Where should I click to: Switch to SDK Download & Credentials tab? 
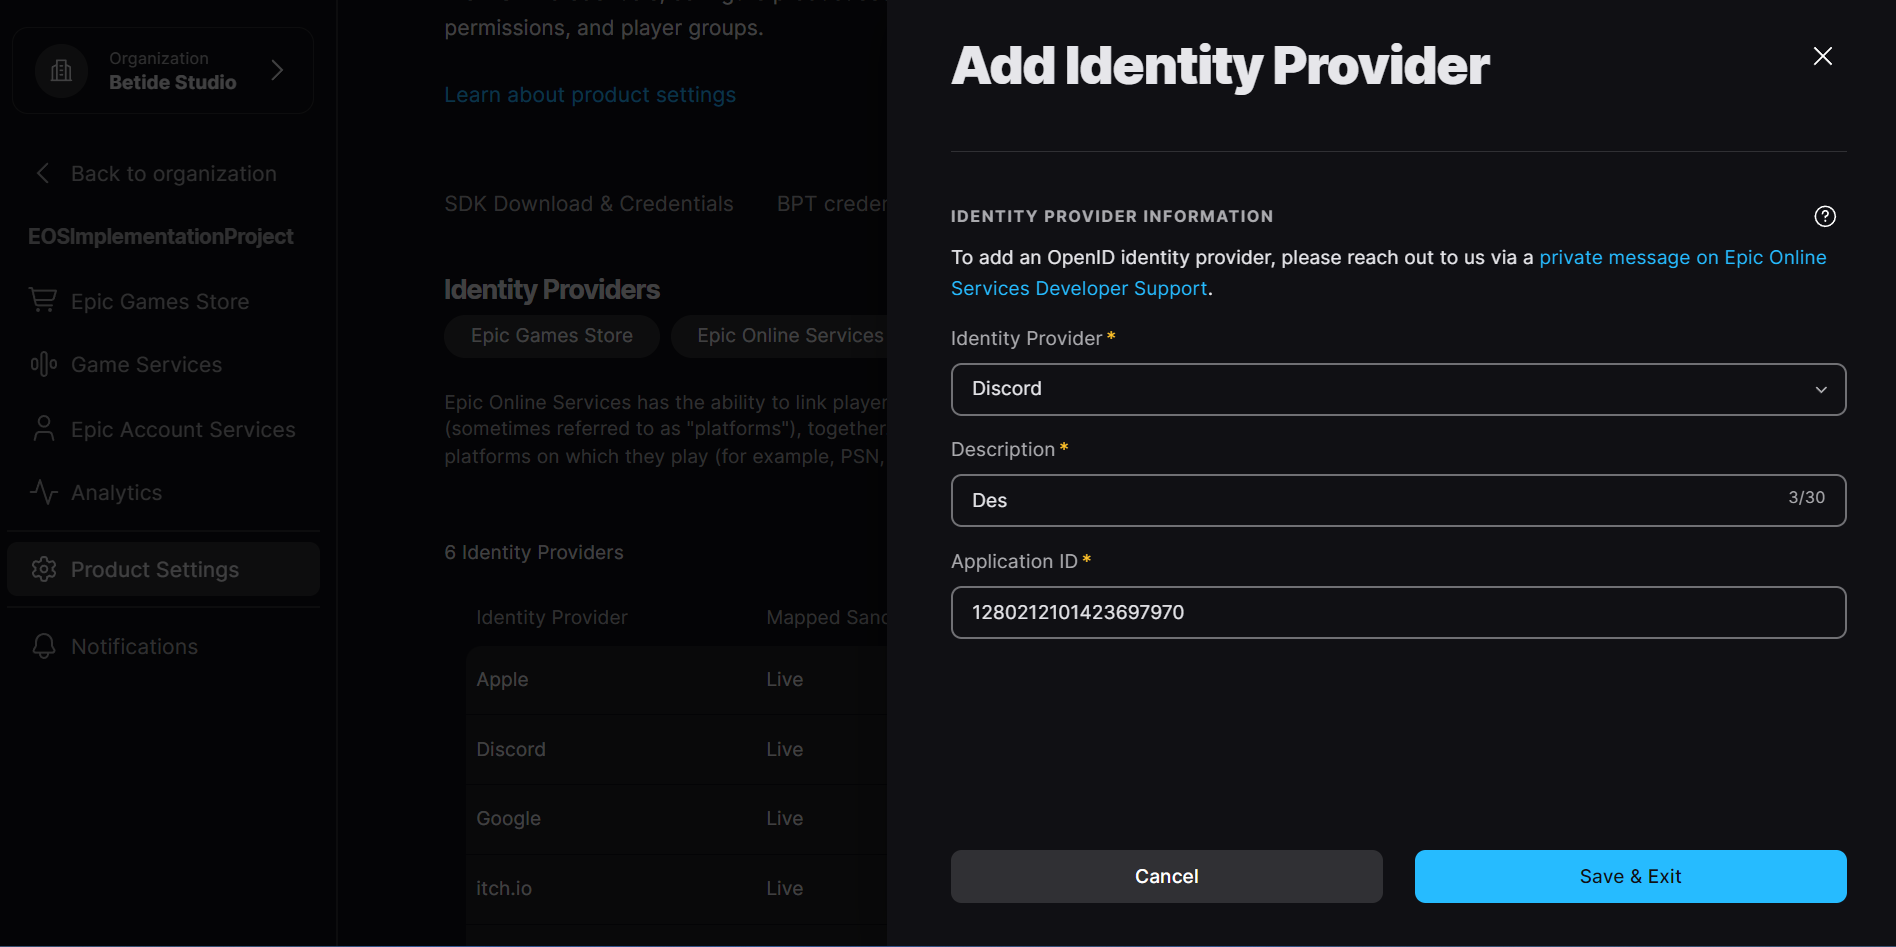click(588, 204)
